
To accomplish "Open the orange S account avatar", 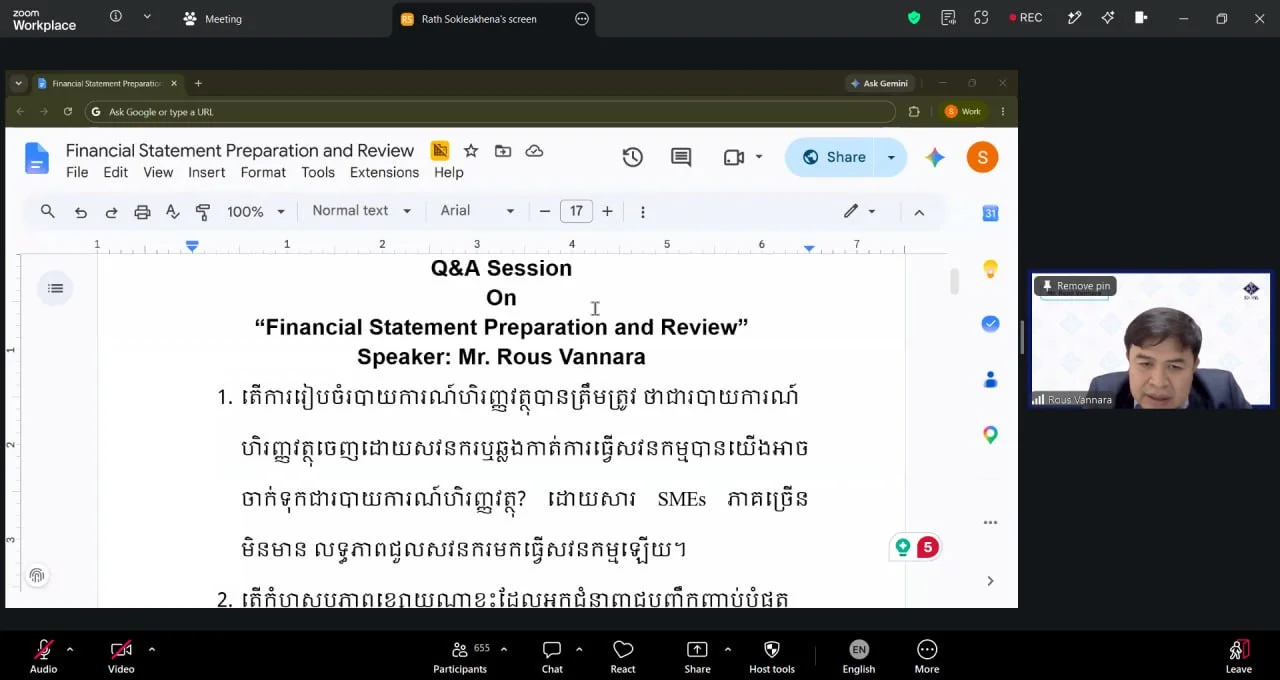I will (x=982, y=157).
